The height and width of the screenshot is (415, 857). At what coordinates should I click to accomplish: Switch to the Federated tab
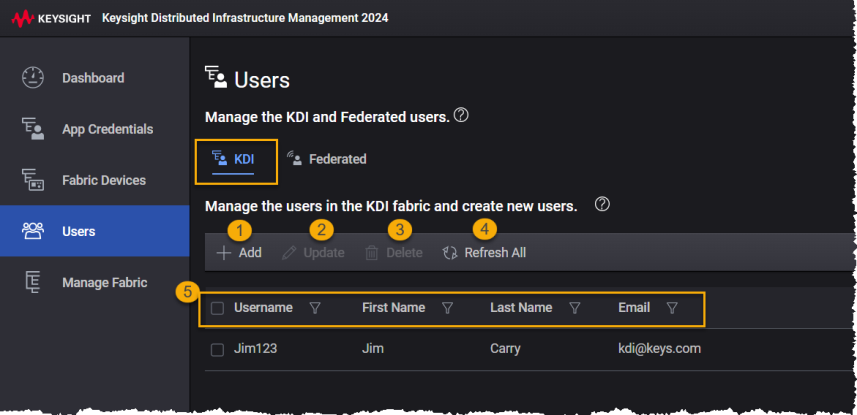pos(326,159)
